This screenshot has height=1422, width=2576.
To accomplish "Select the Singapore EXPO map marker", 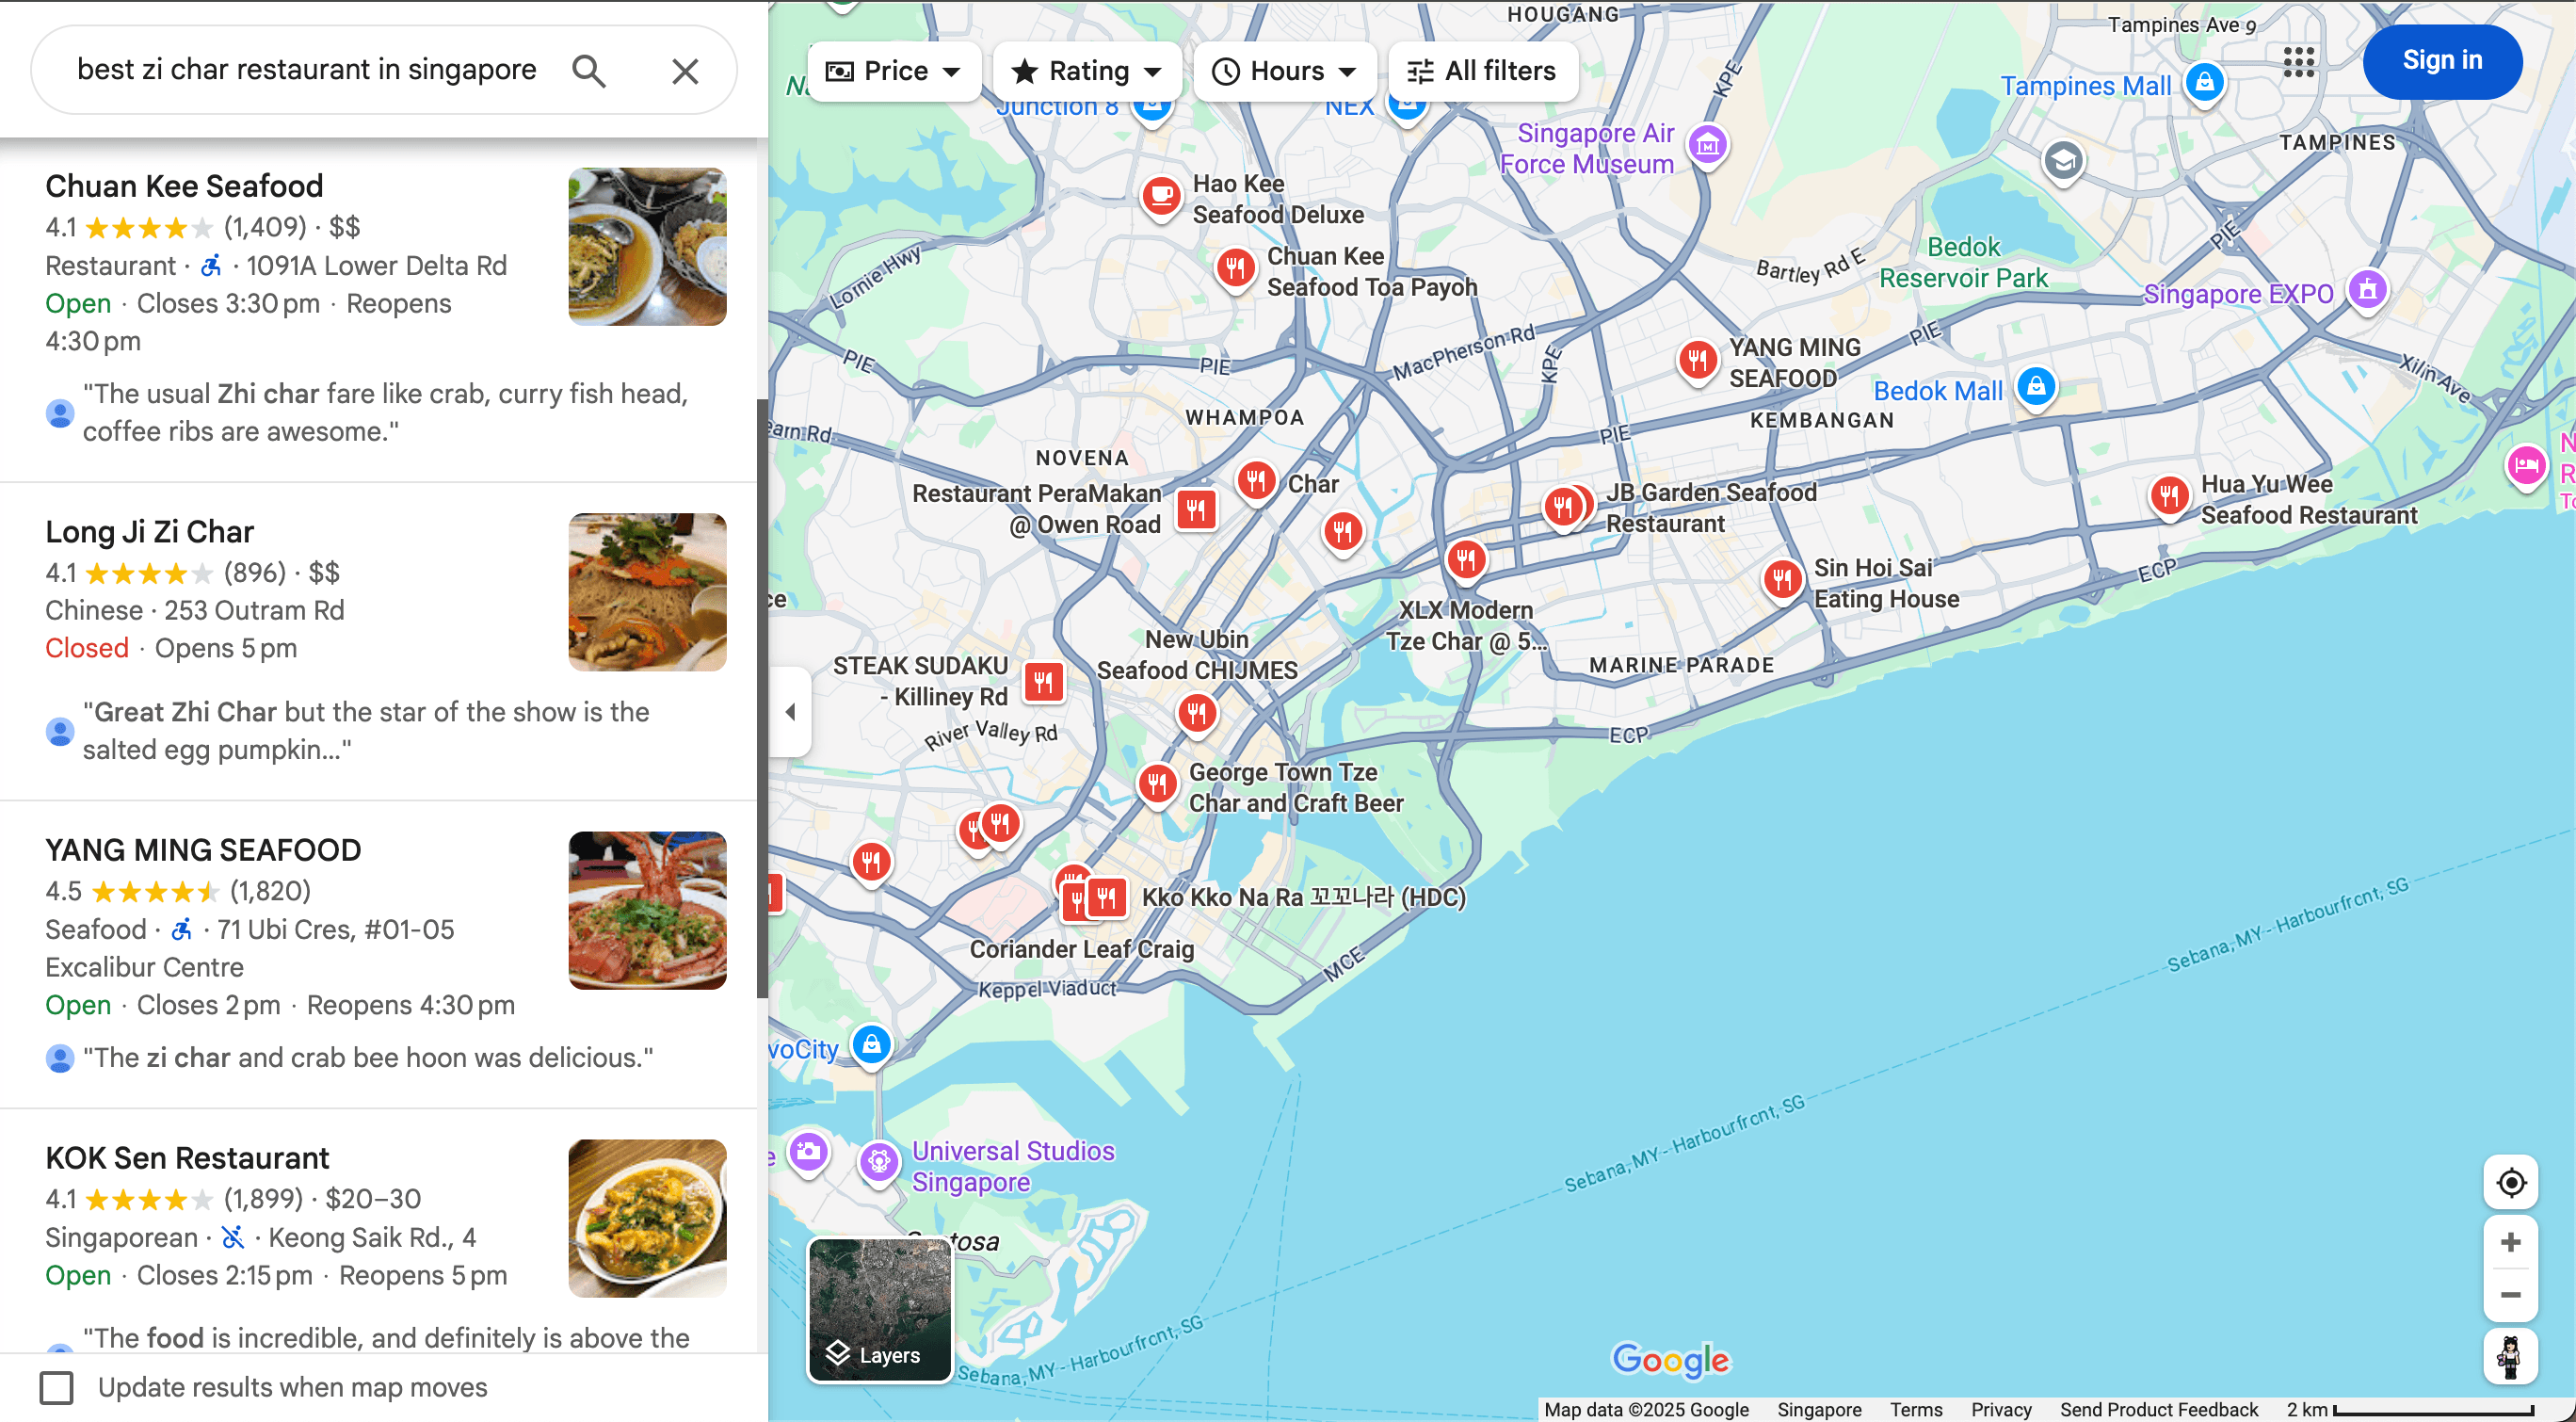I will [x=2367, y=290].
